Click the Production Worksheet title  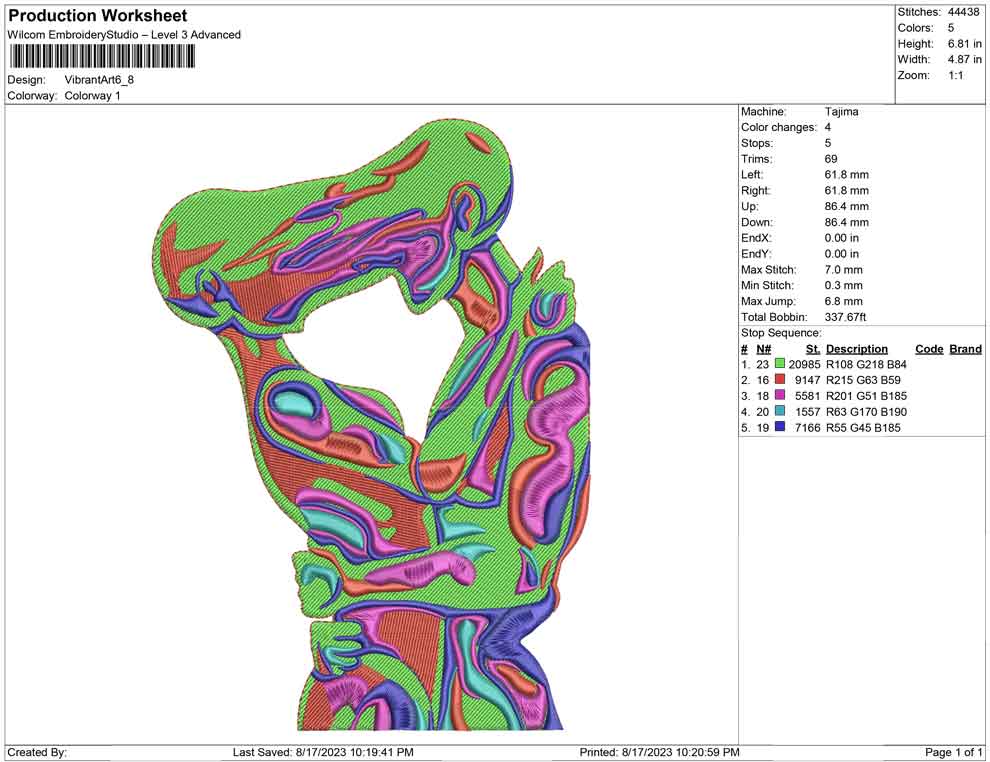[98, 16]
